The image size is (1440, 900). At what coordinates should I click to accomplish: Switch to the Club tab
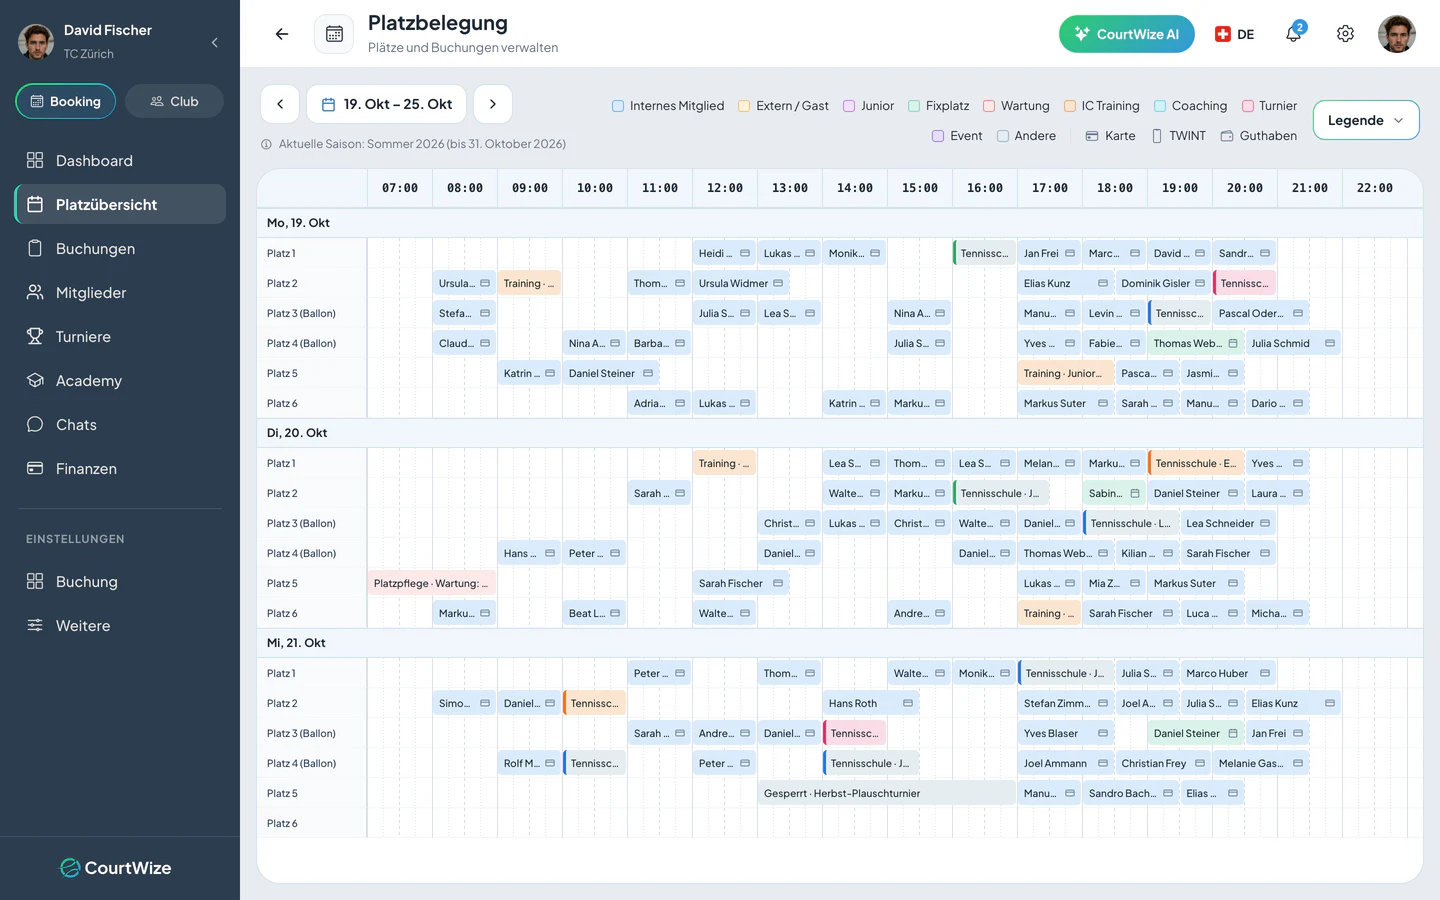point(174,101)
